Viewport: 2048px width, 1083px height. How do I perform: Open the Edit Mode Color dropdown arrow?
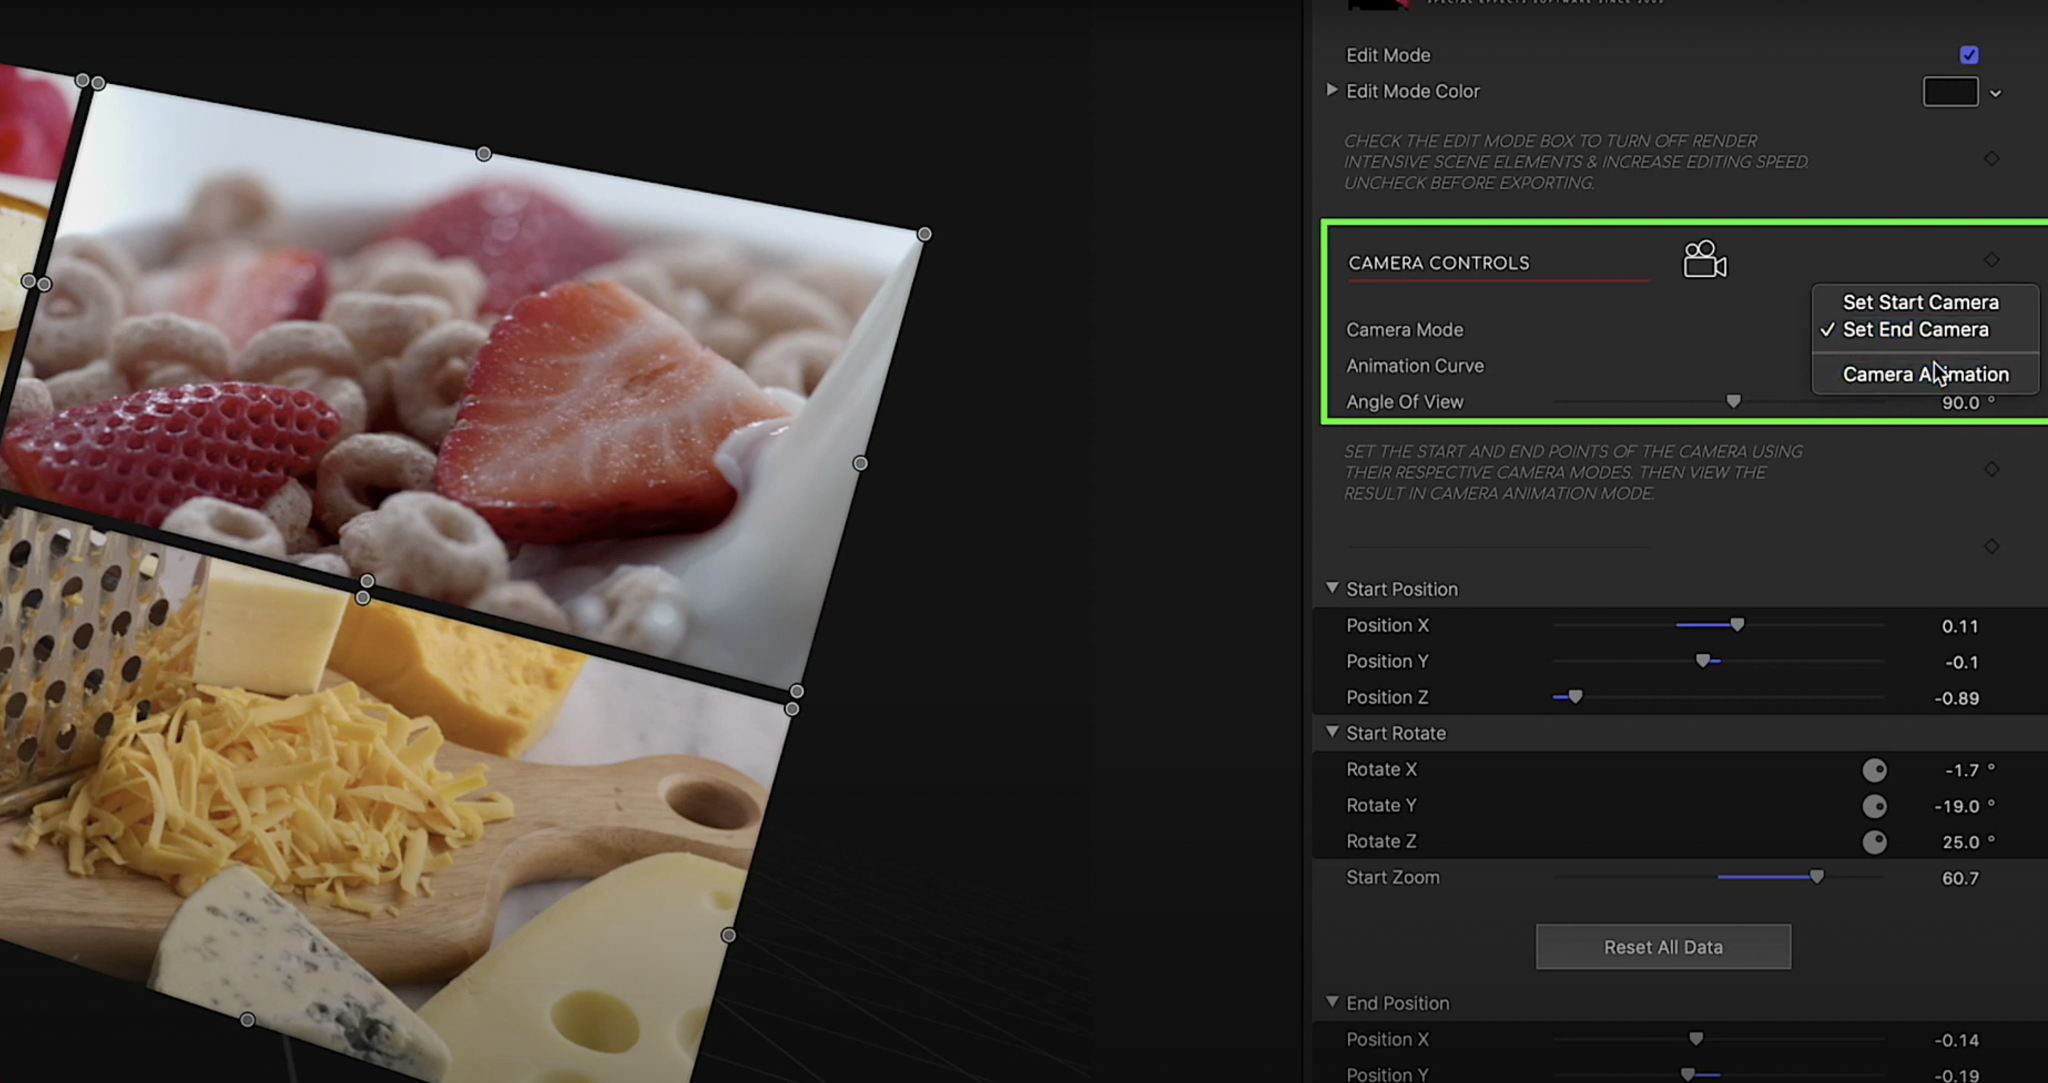tap(1995, 93)
